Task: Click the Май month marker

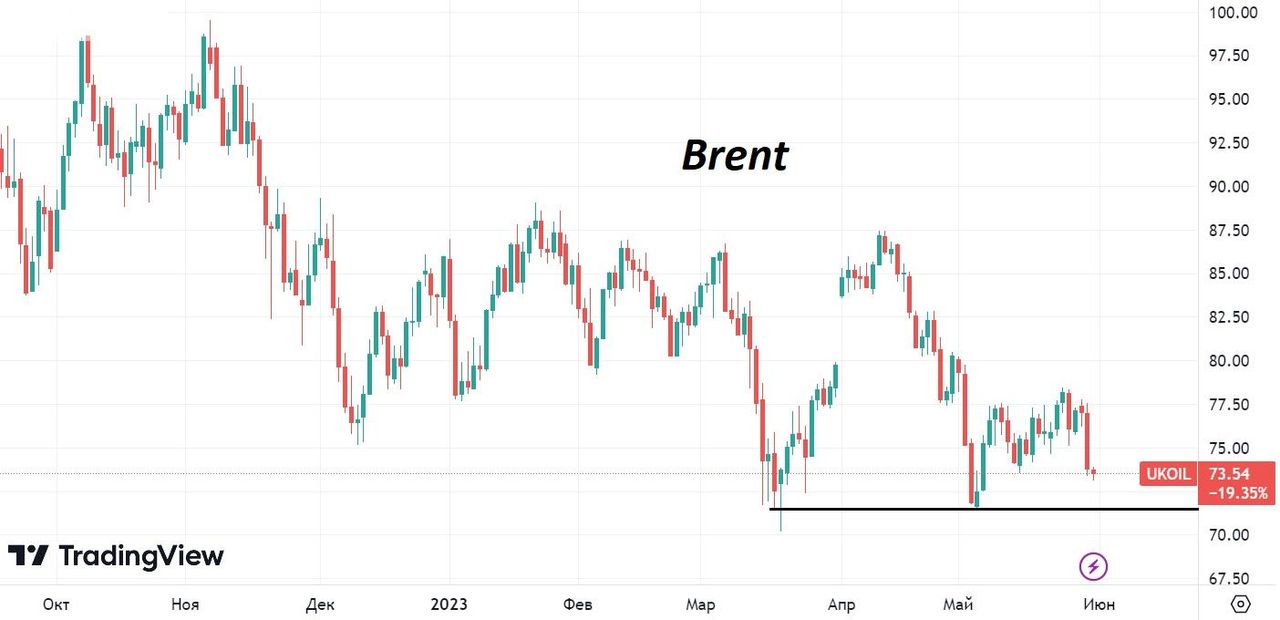Action: point(960,604)
